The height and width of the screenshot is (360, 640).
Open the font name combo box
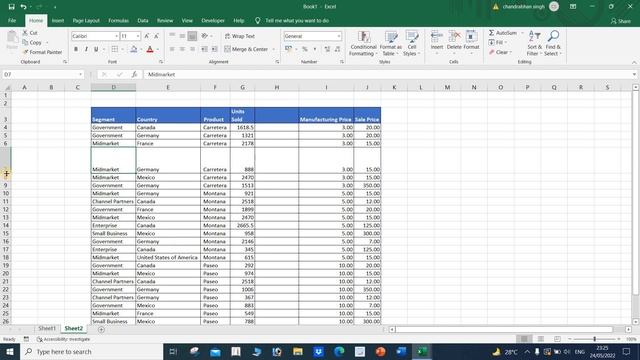click(x=95, y=36)
